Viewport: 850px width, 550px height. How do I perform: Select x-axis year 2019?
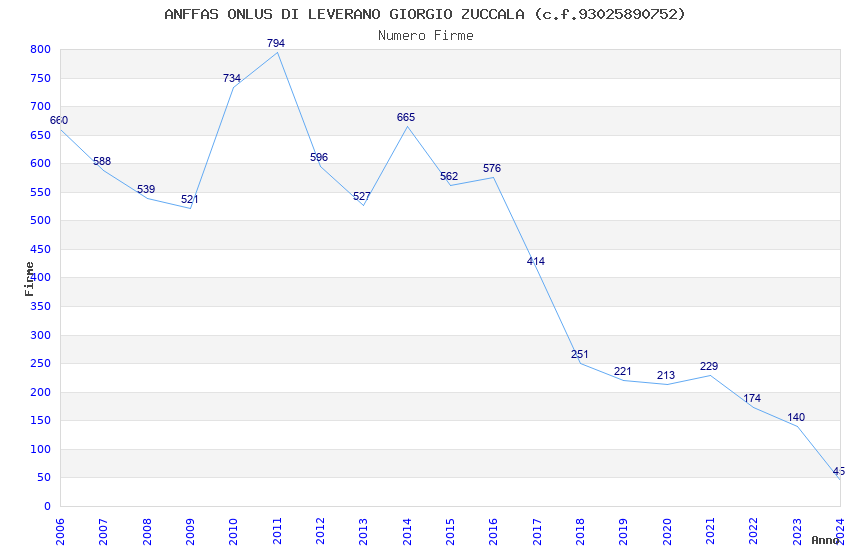coord(623,531)
